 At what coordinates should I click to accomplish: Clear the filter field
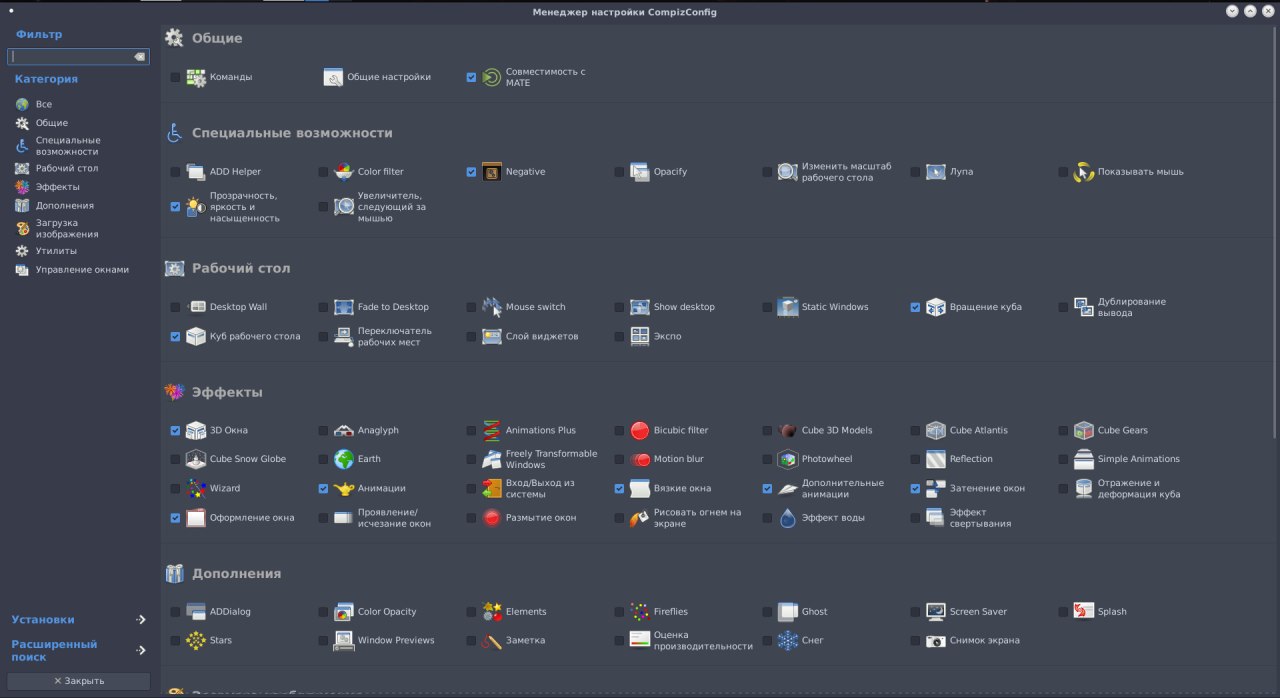coord(140,57)
